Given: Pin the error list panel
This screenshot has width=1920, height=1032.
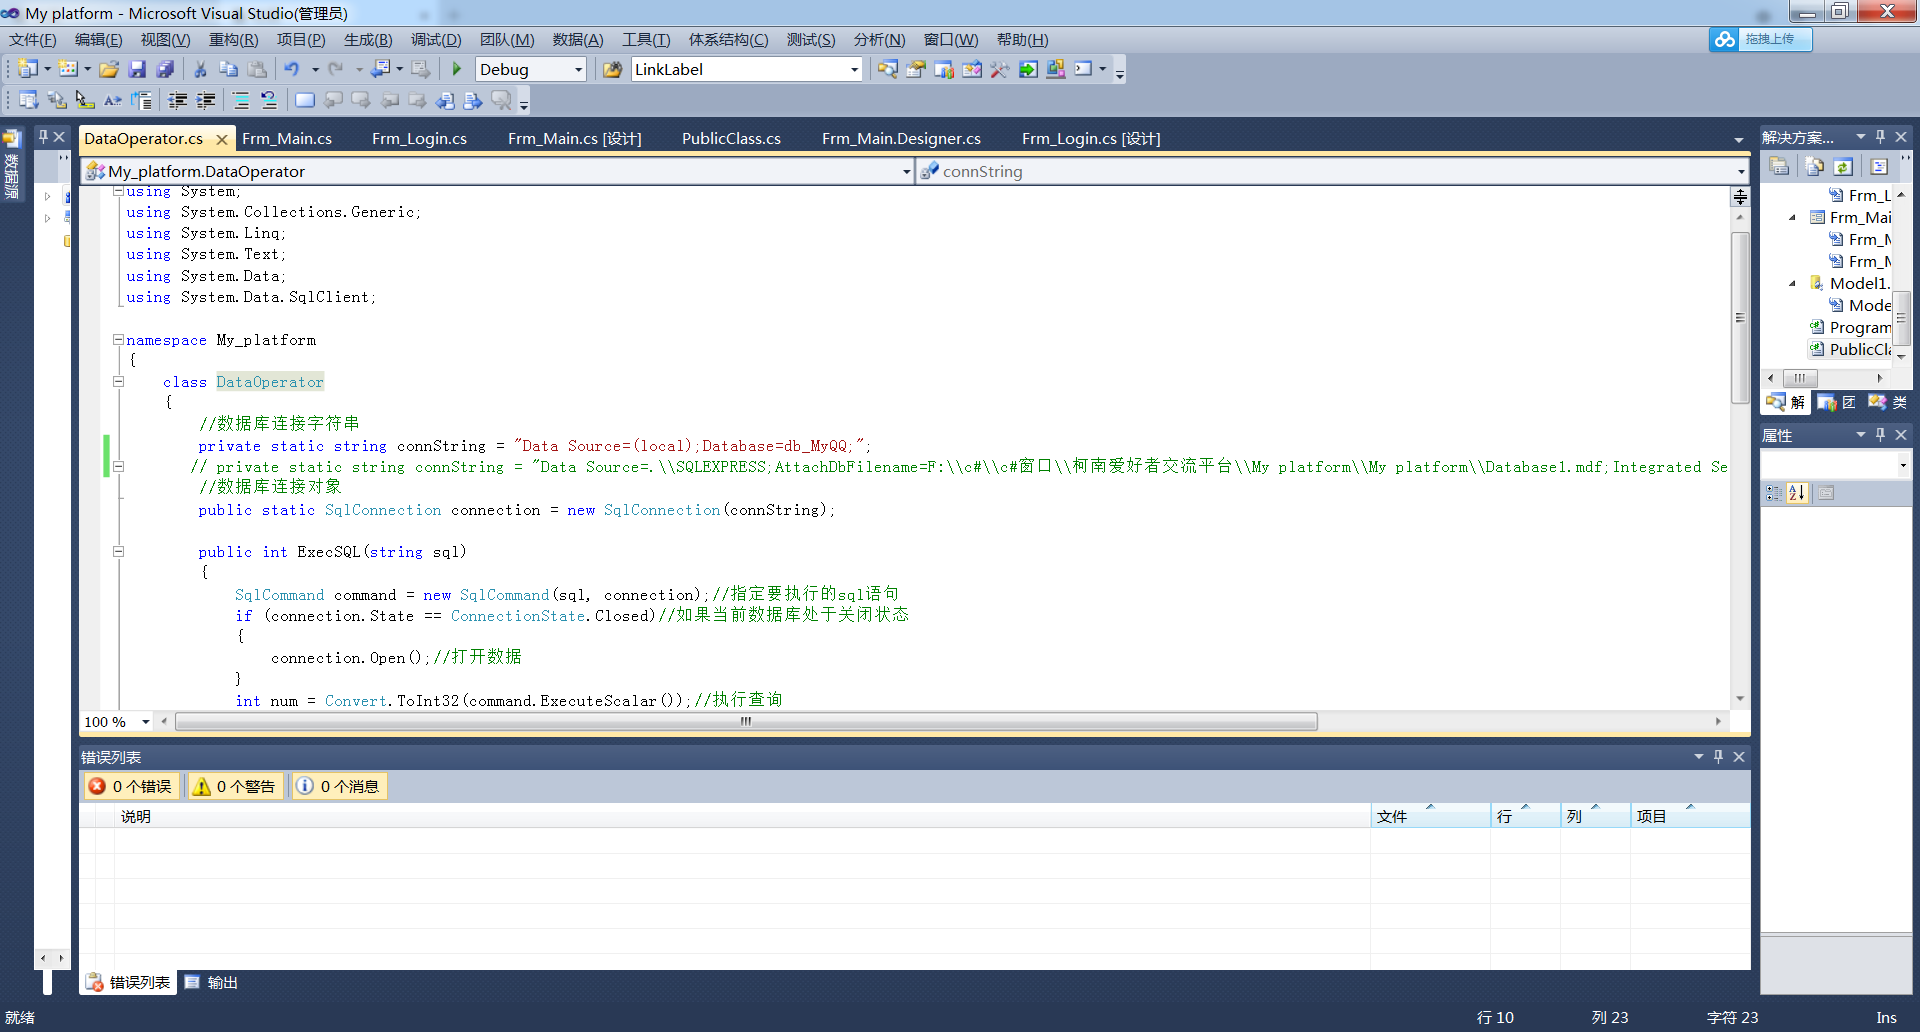Looking at the screenshot, I should coord(1718,757).
